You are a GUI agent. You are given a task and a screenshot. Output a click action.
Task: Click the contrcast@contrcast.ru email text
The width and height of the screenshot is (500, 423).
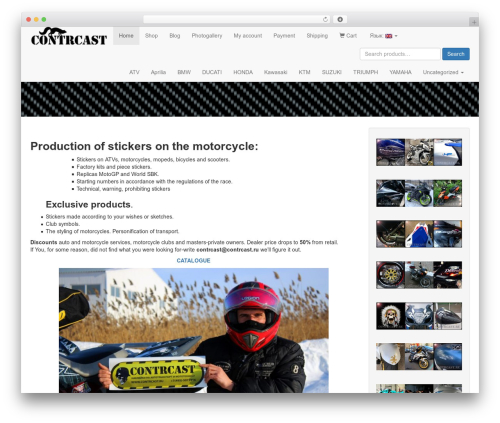pyautogui.click(x=227, y=250)
